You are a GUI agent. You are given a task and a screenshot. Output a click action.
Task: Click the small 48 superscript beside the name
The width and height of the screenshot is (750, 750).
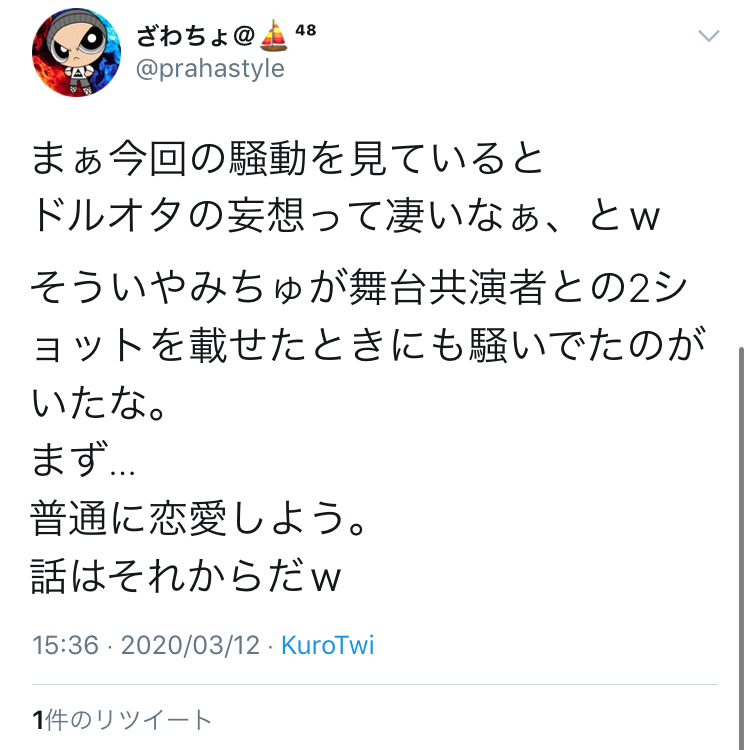click(x=305, y=30)
